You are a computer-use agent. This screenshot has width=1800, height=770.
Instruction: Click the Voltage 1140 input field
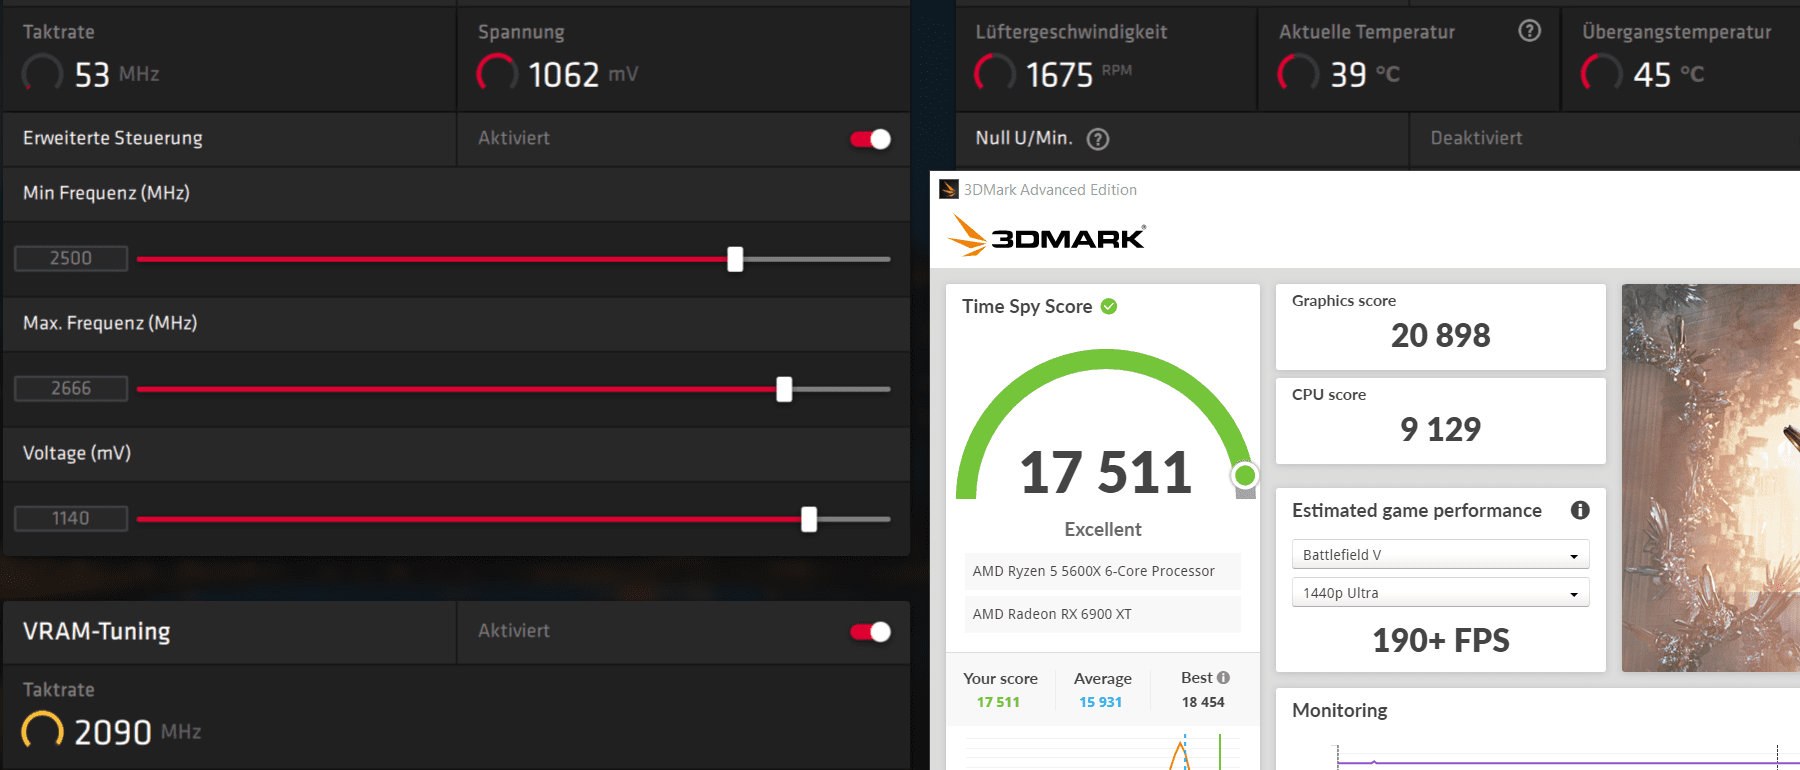(71, 518)
